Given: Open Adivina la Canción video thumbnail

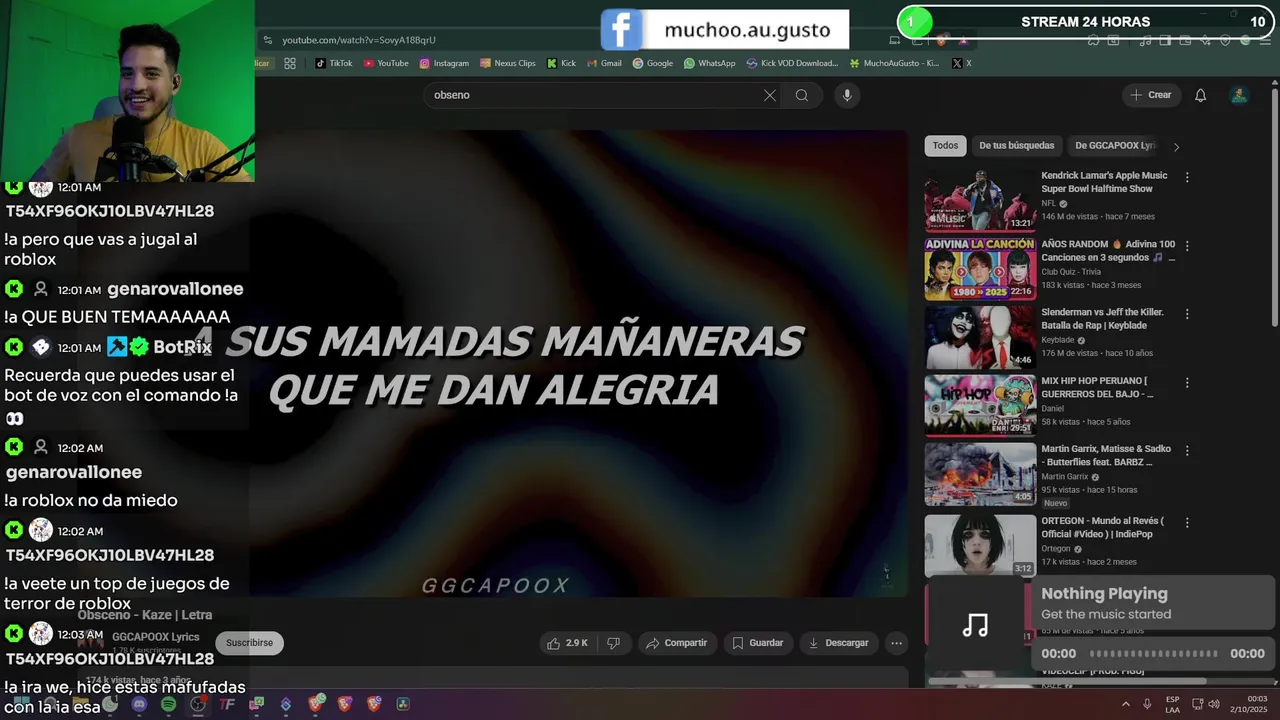Looking at the screenshot, I should (x=980, y=268).
